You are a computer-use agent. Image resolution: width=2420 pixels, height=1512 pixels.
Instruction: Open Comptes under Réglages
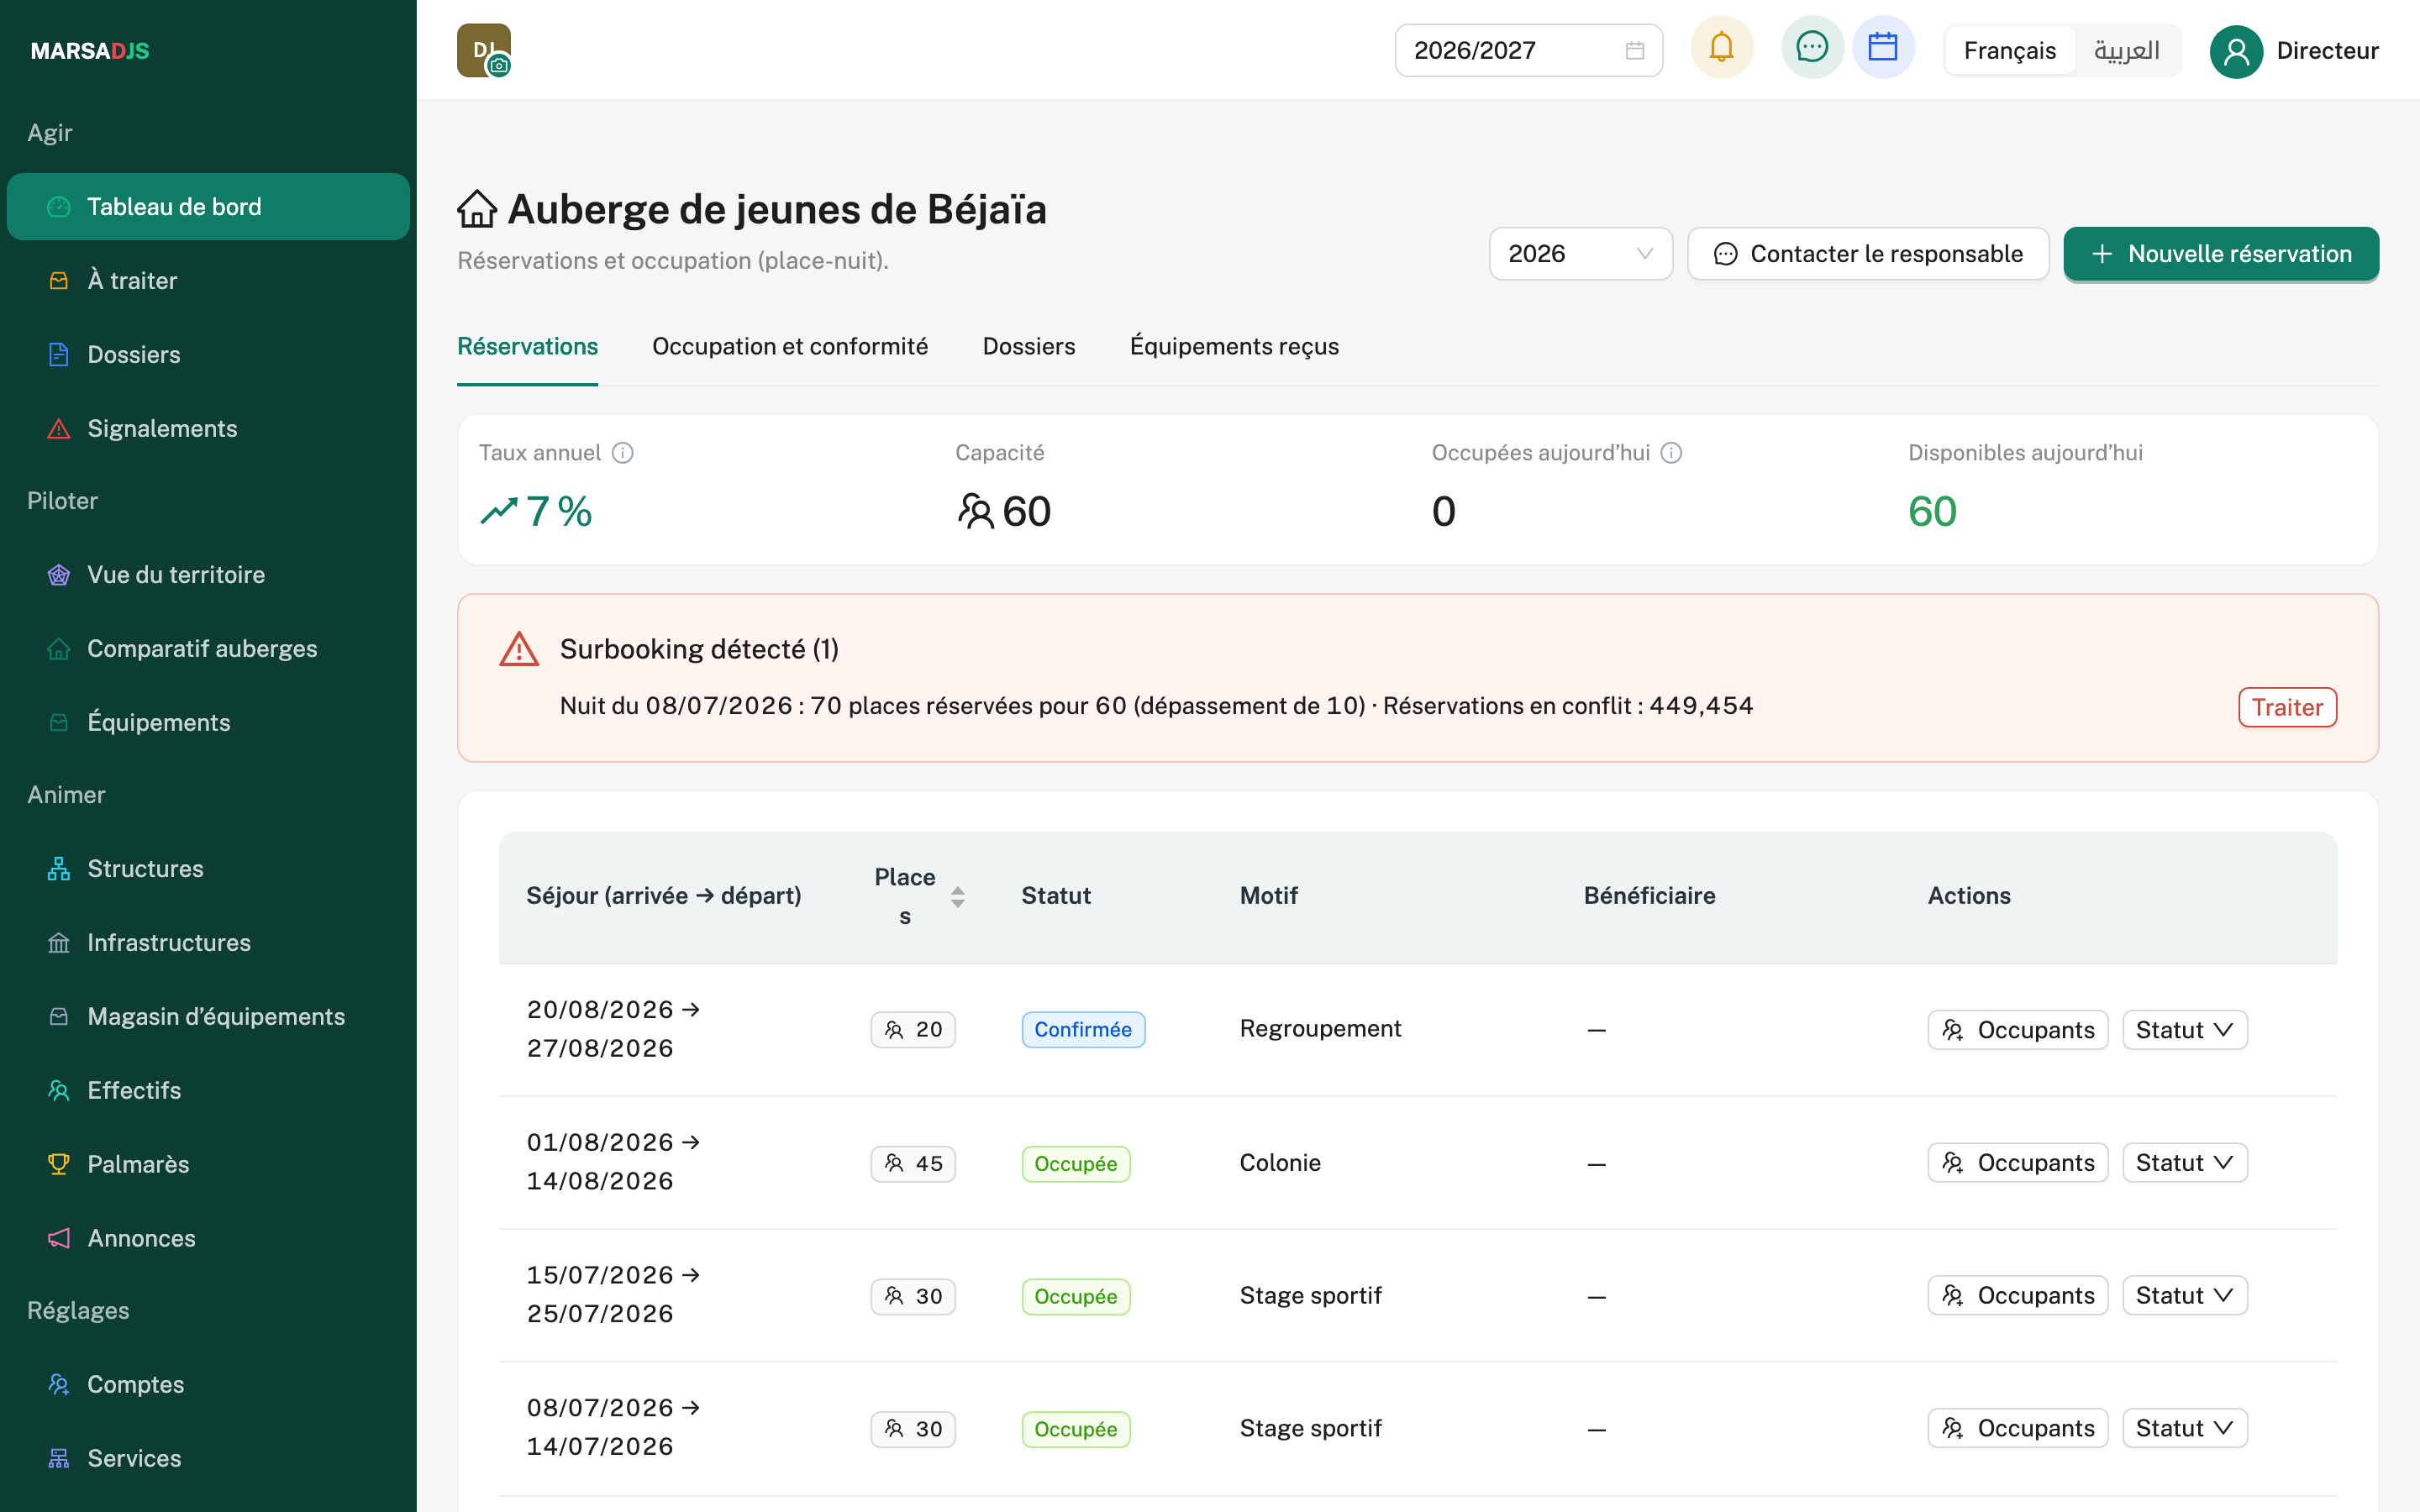tap(208, 1384)
